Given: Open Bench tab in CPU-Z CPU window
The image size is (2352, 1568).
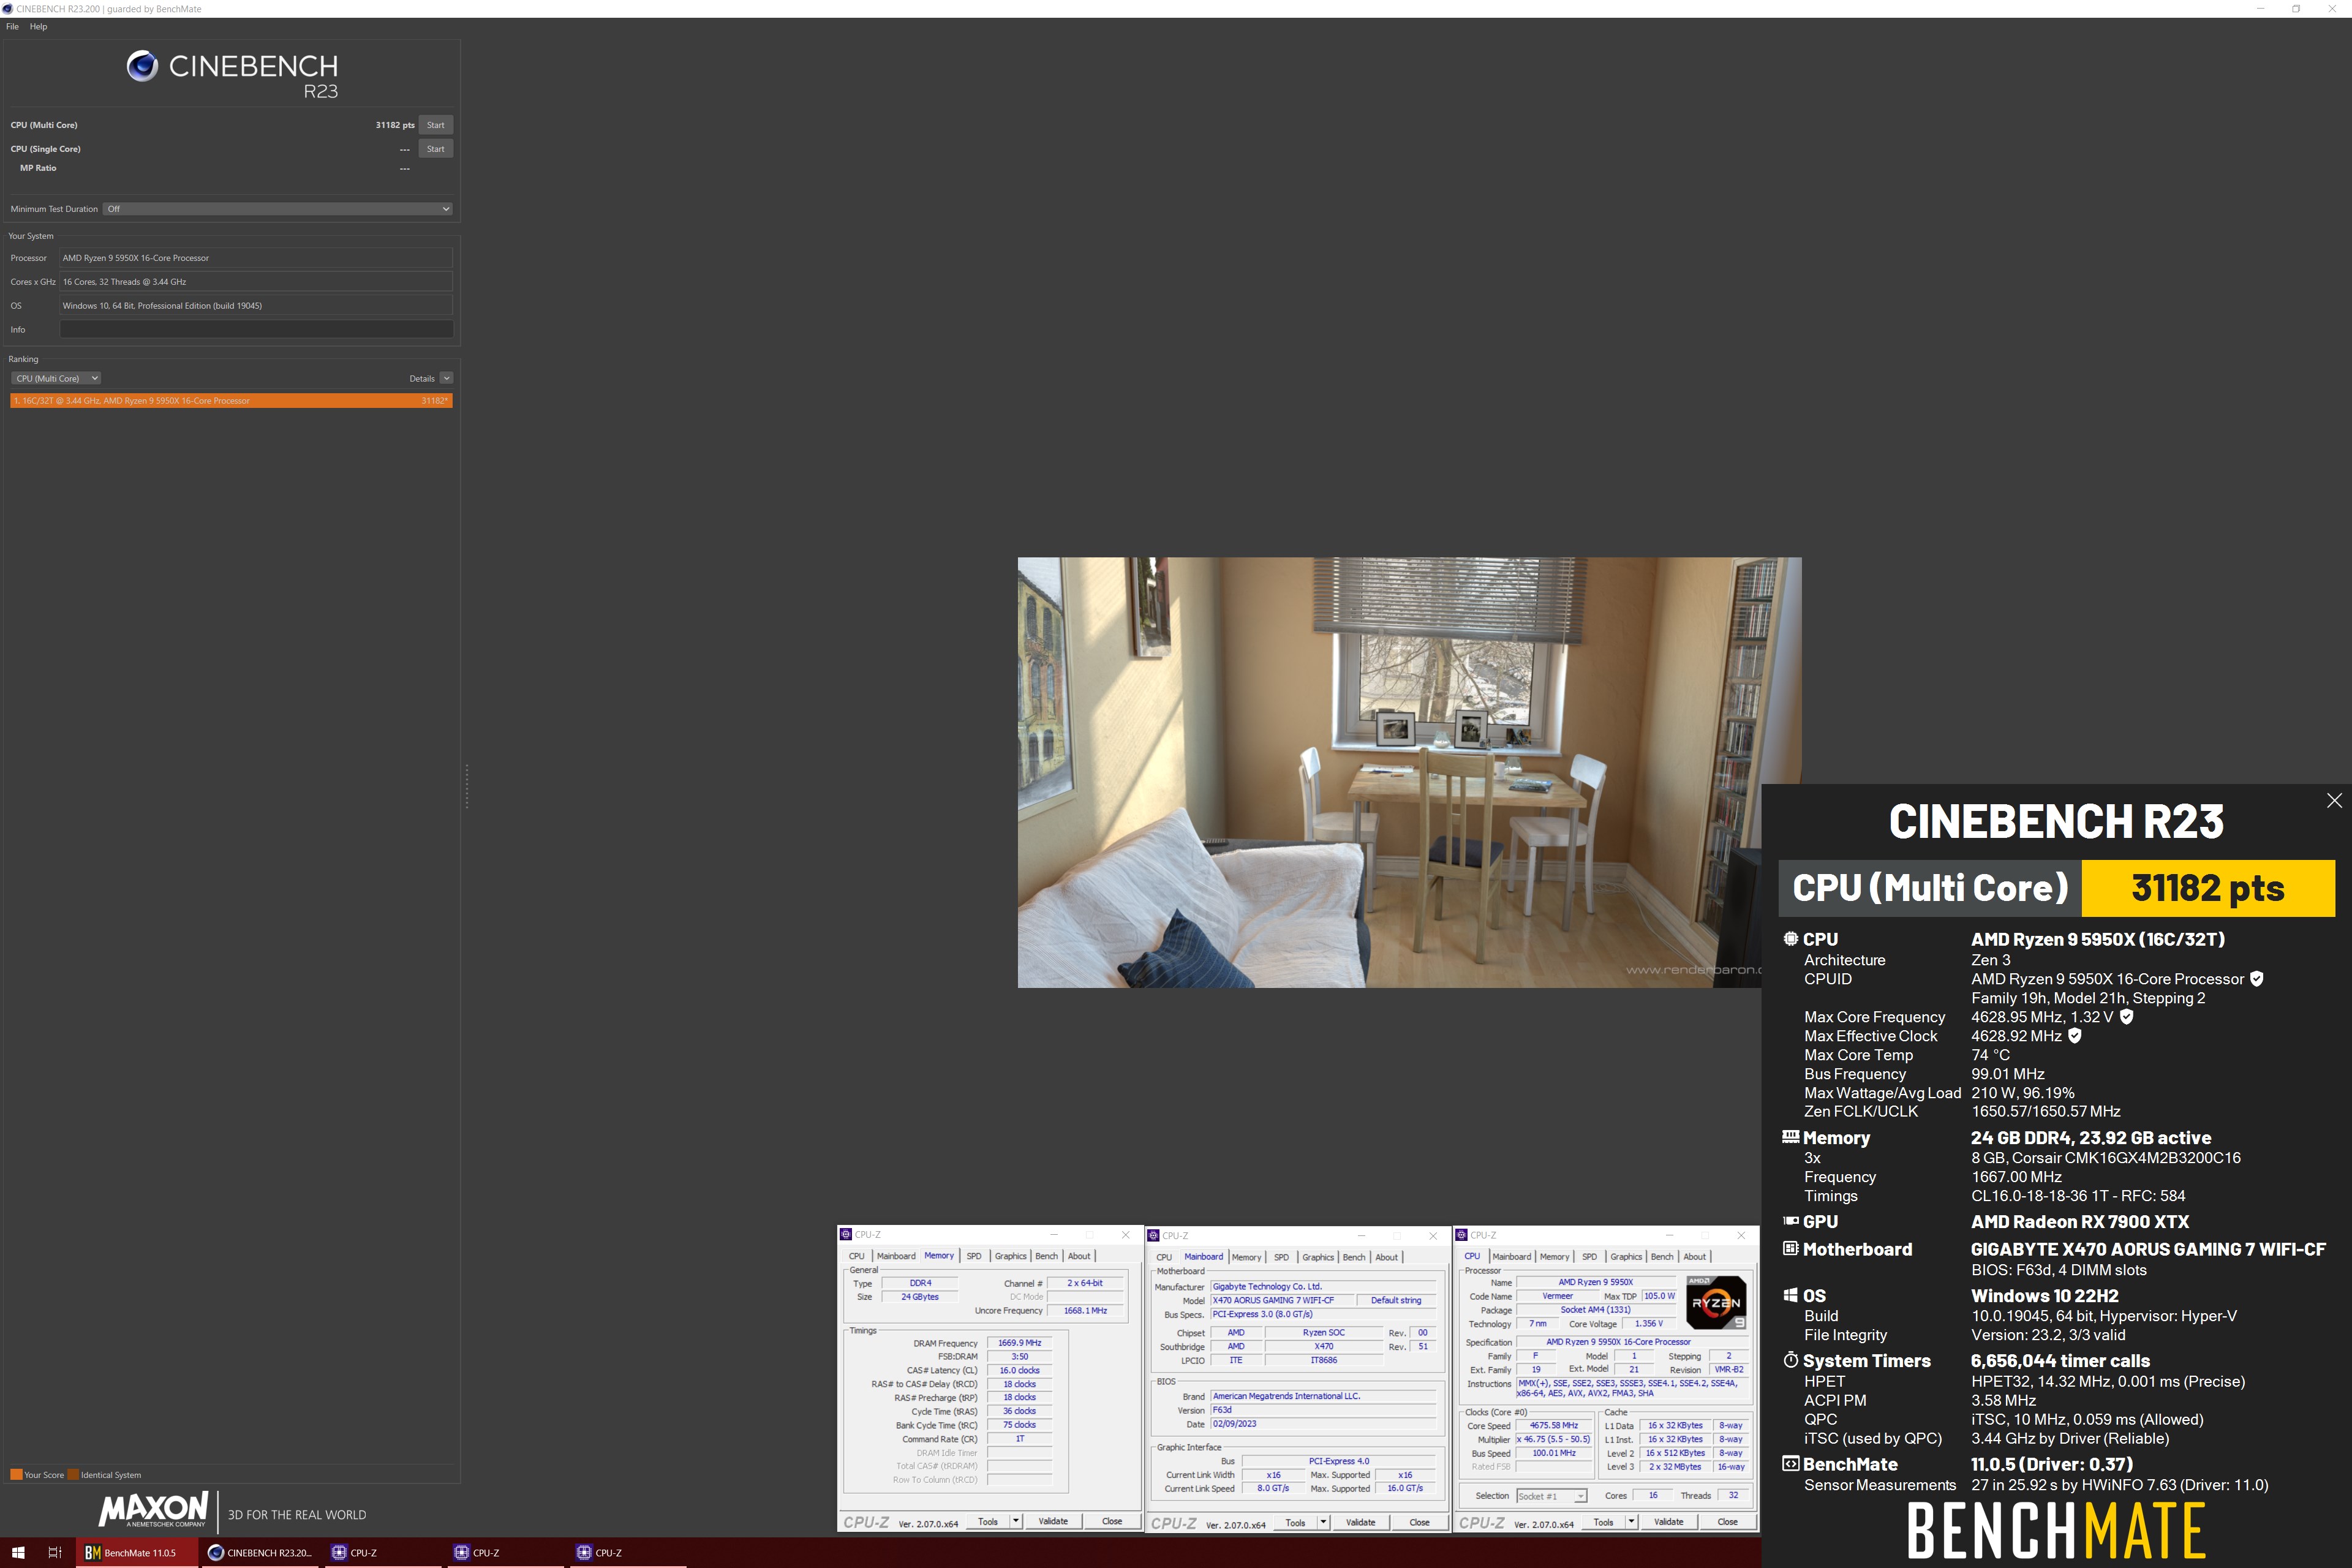Looking at the screenshot, I should point(1661,1257).
